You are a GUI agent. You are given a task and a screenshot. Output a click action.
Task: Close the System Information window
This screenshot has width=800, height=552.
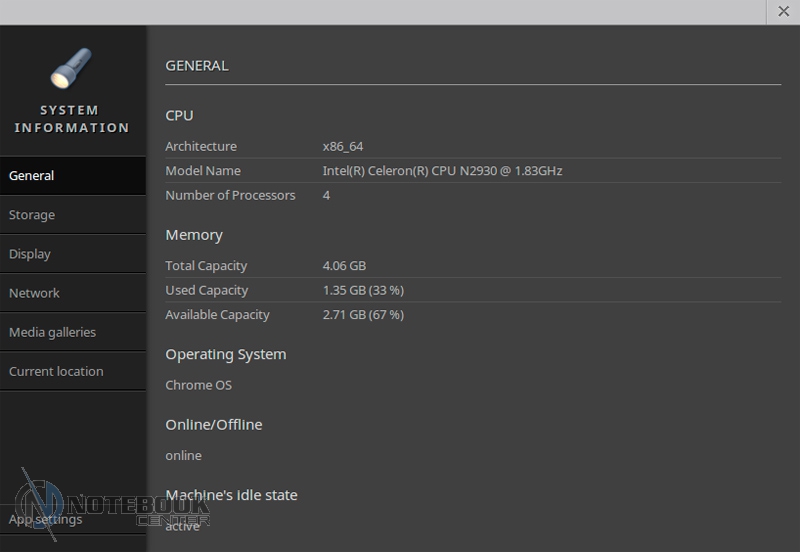click(x=783, y=12)
